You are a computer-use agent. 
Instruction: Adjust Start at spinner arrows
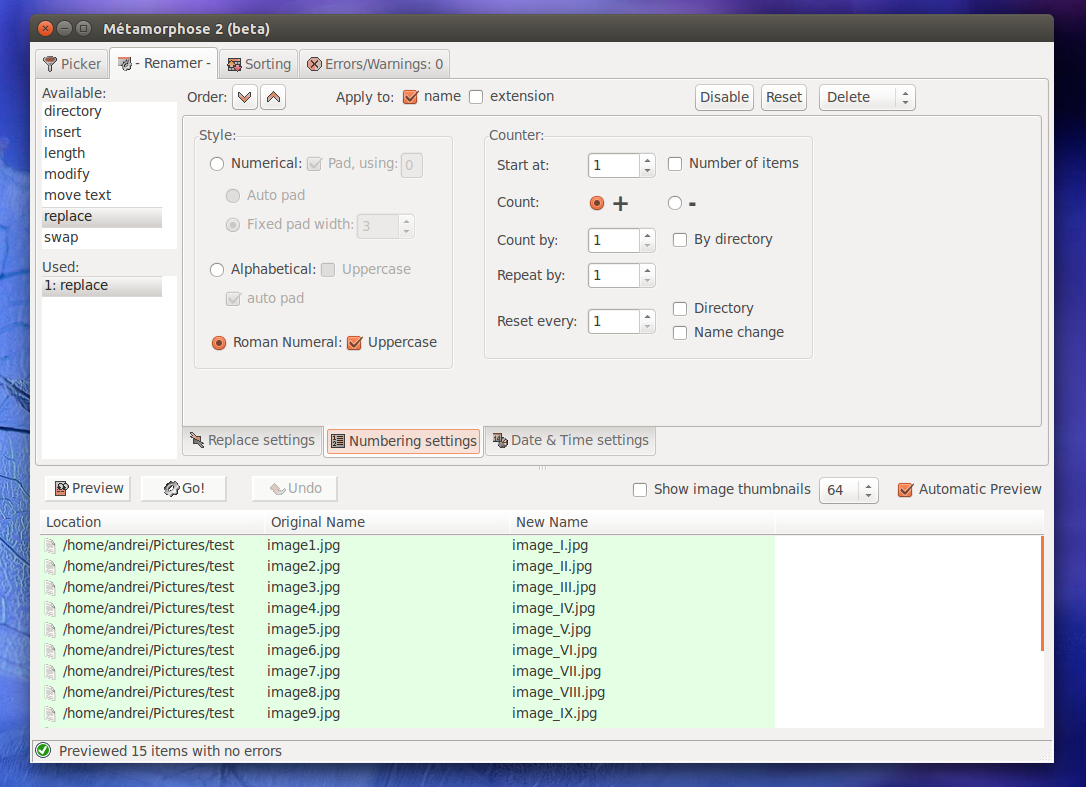click(x=648, y=165)
